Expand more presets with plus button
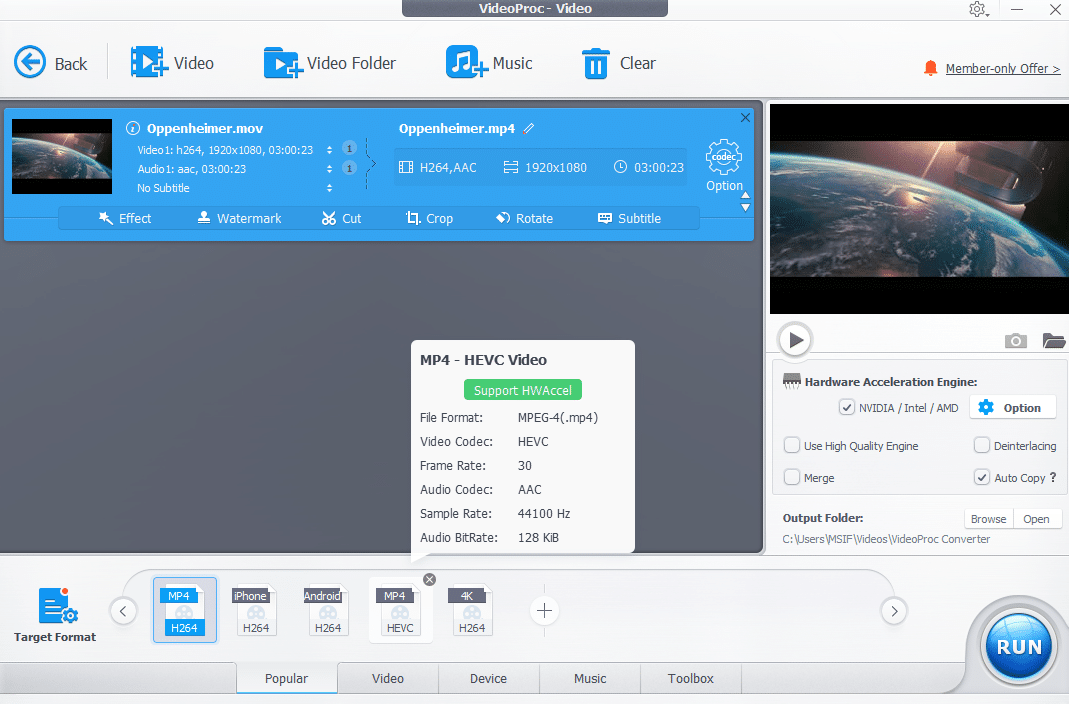The height and width of the screenshot is (704, 1069). pyautogui.click(x=544, y=610)
